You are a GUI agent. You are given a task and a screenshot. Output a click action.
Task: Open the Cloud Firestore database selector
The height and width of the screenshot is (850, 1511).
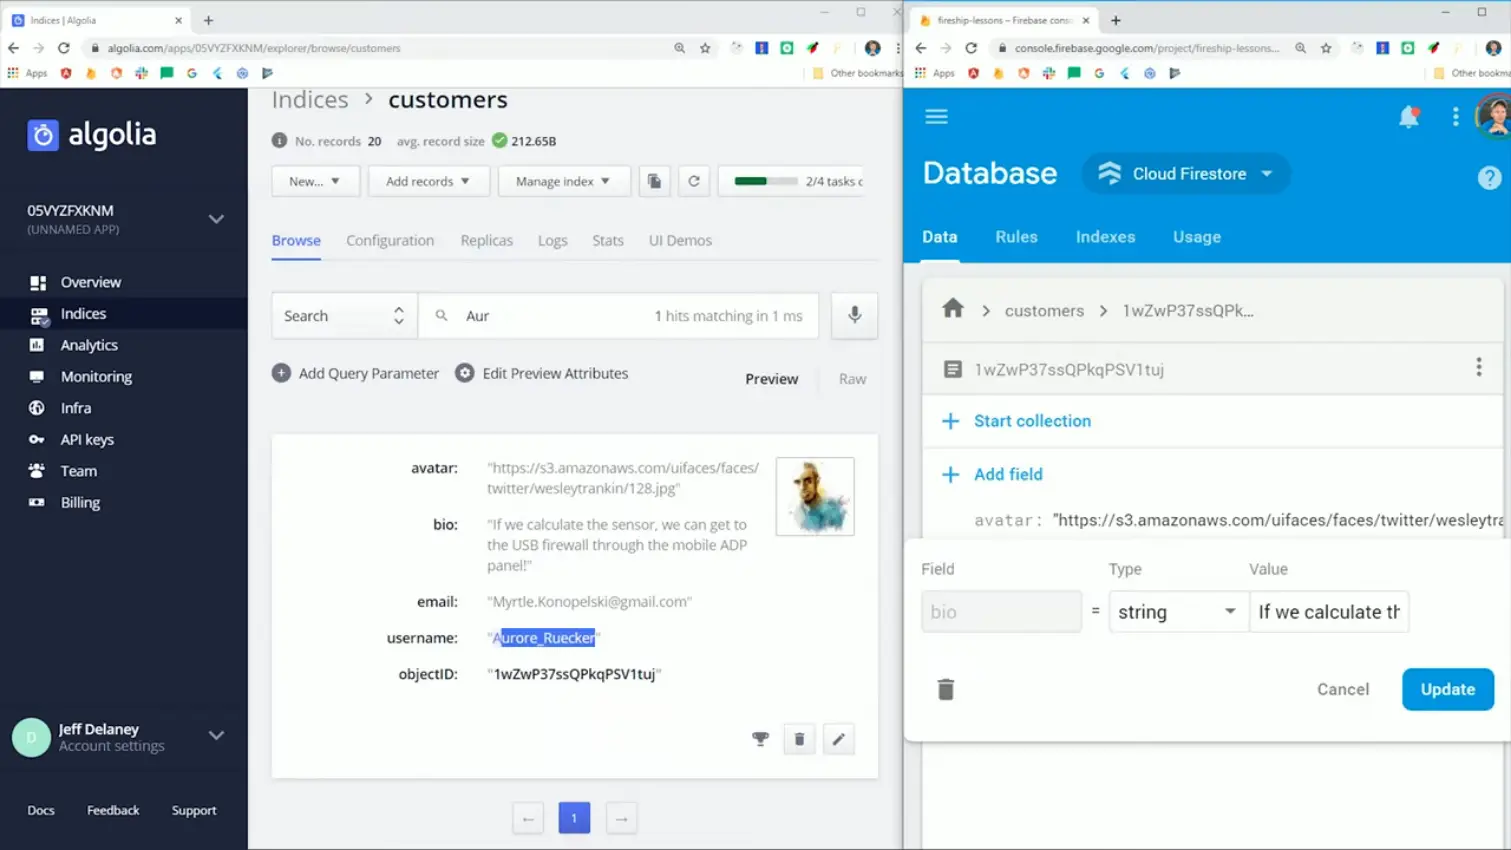coord(1187,174)
